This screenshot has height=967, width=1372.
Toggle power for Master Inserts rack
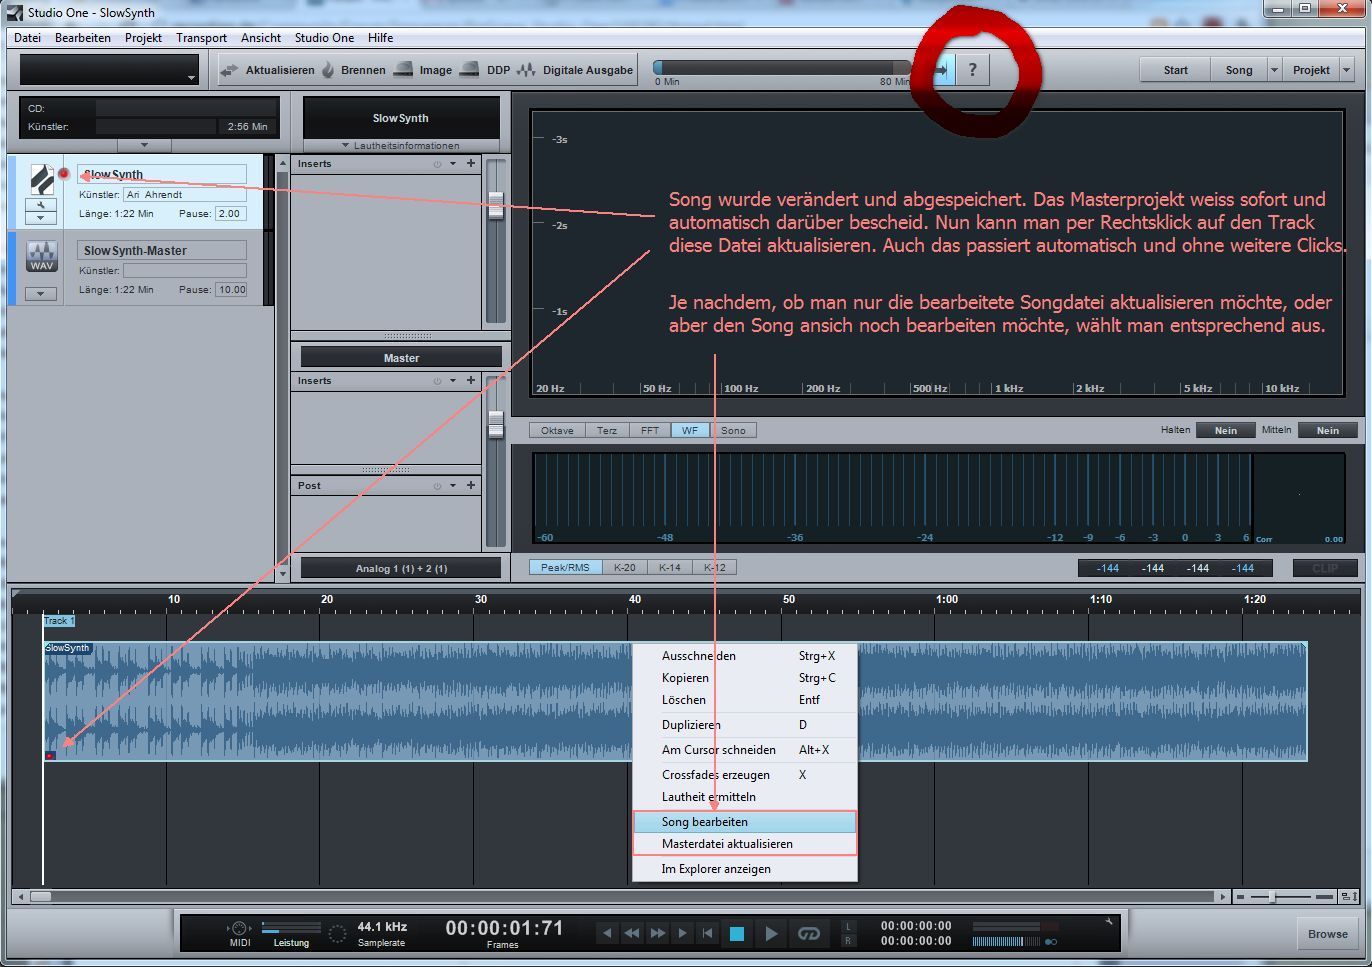(437, 381)
